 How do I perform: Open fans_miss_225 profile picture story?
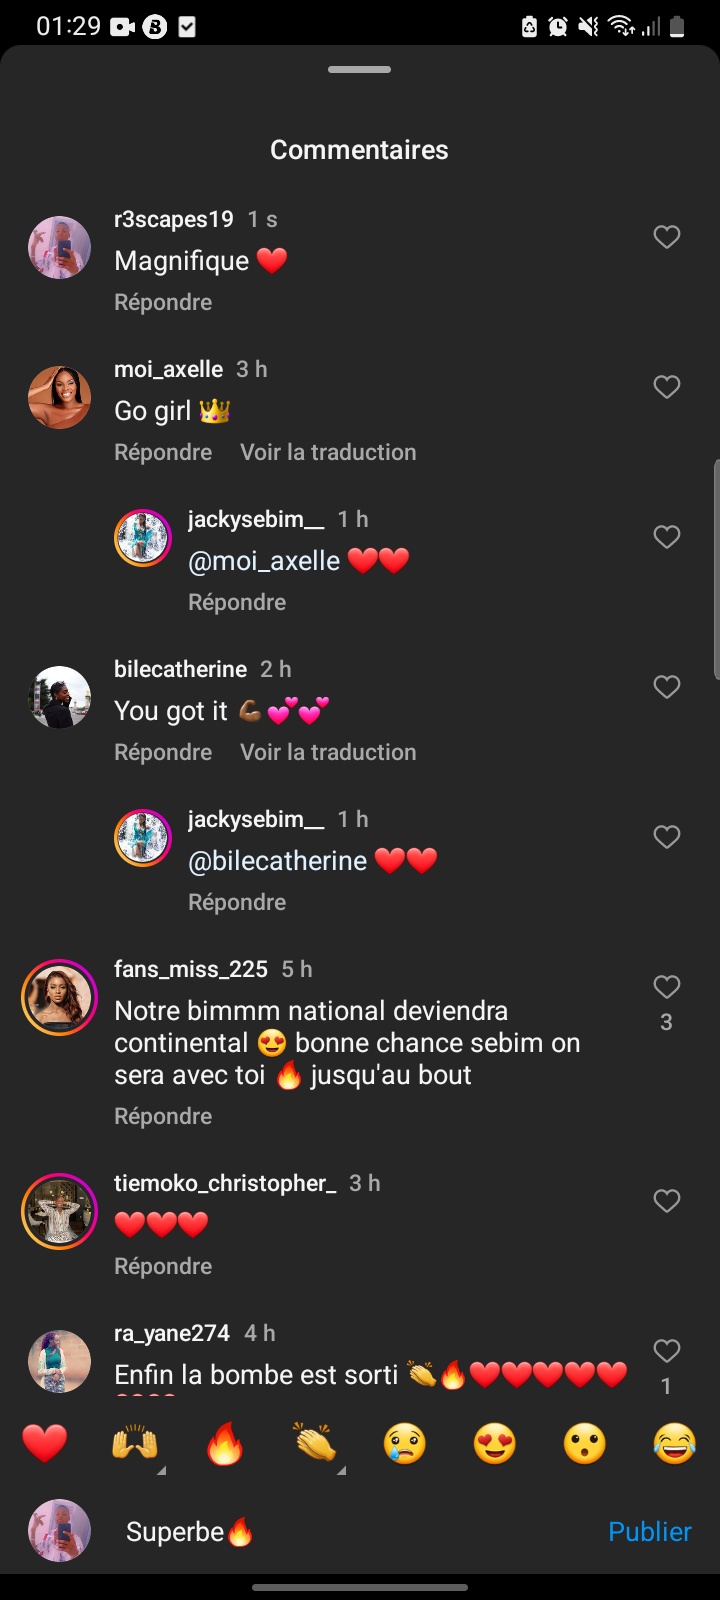point(59,997)
